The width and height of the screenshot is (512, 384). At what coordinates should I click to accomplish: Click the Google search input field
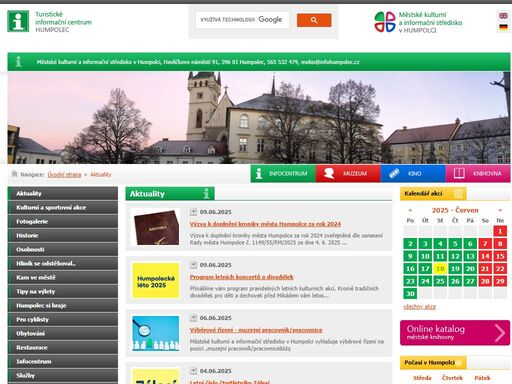[x=242, y=20]
